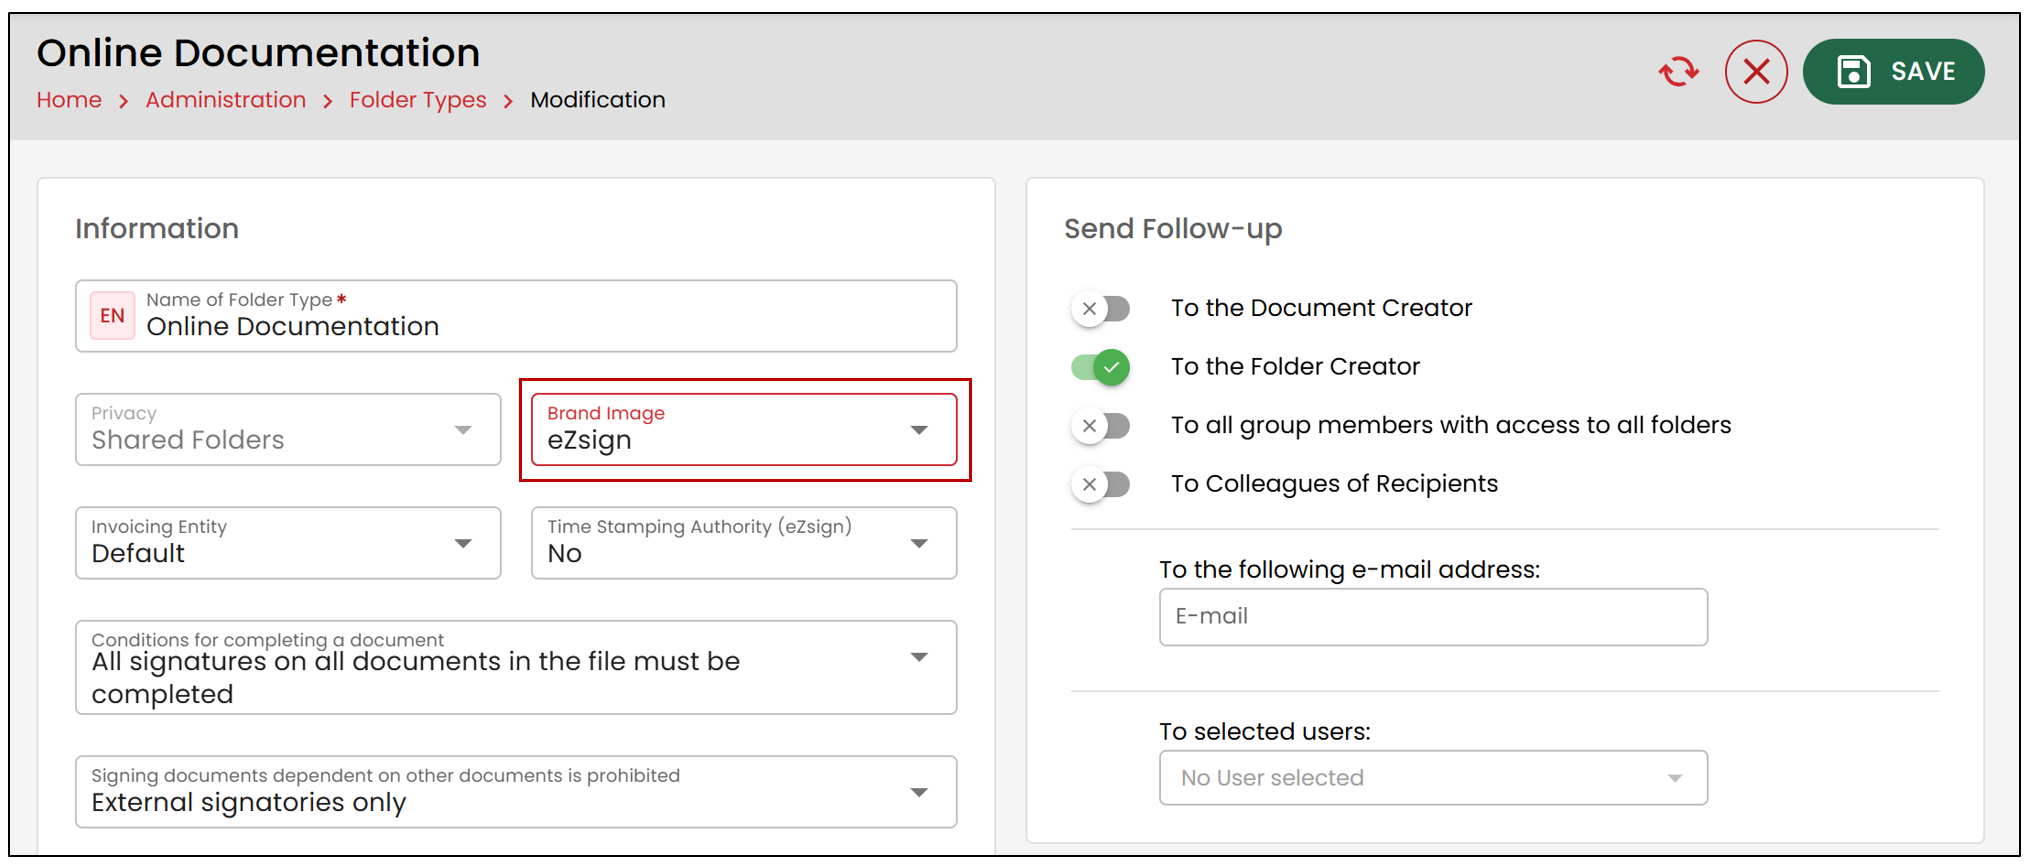Viewport: 2028px width, 864px height.
Task: Open Conditions for completing a document dropdown
Action: (x=516, y=667)
